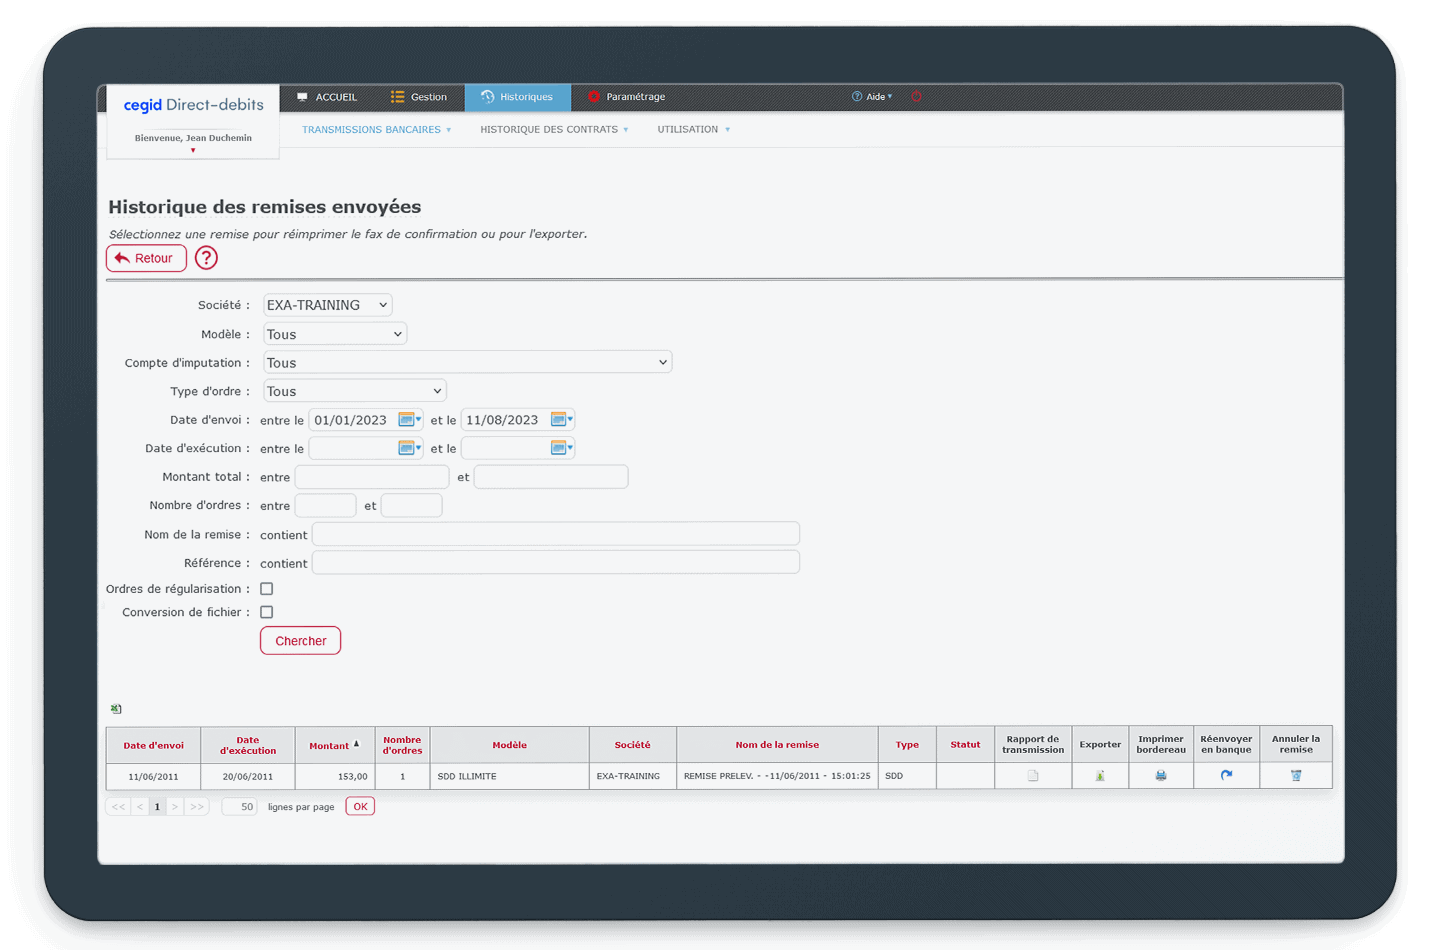Enable Ordres de régularisation checkbox

pyautogui.click(x=267, y=589)
